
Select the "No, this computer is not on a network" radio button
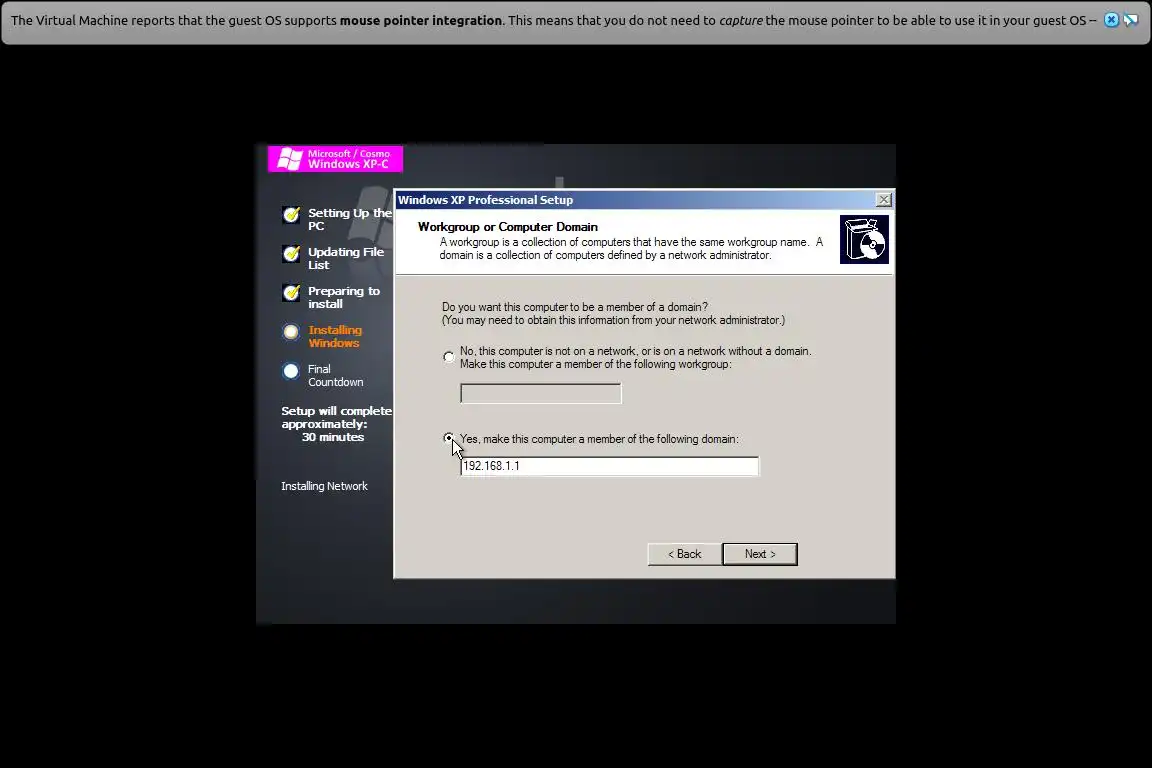click(449, 357)
